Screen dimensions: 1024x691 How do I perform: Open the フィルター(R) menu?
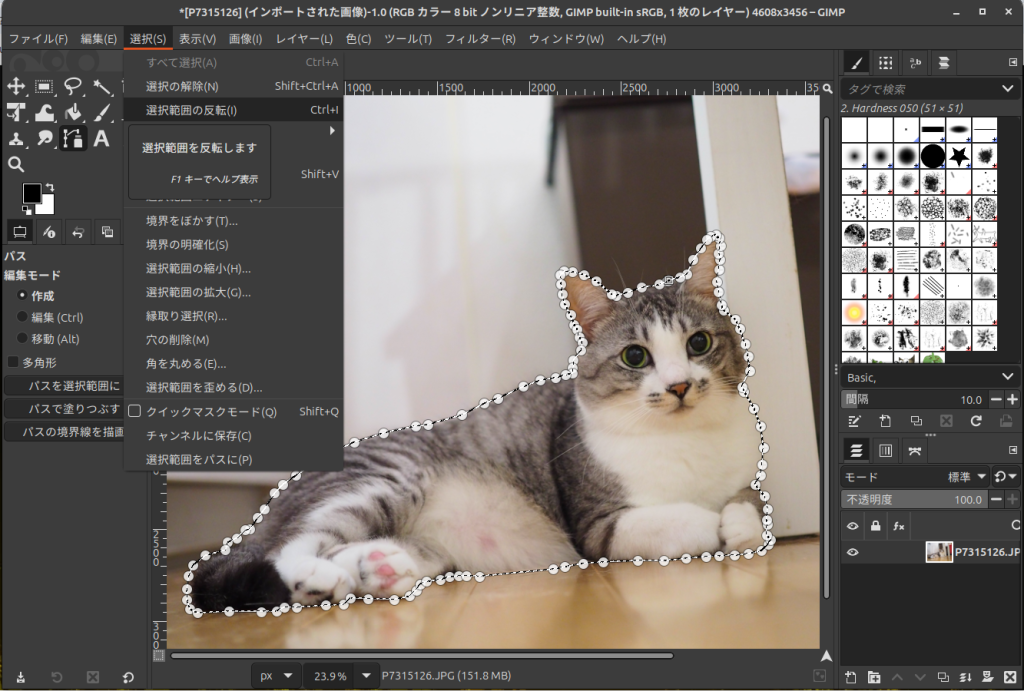pyautogui.click(x=479, y=39)
